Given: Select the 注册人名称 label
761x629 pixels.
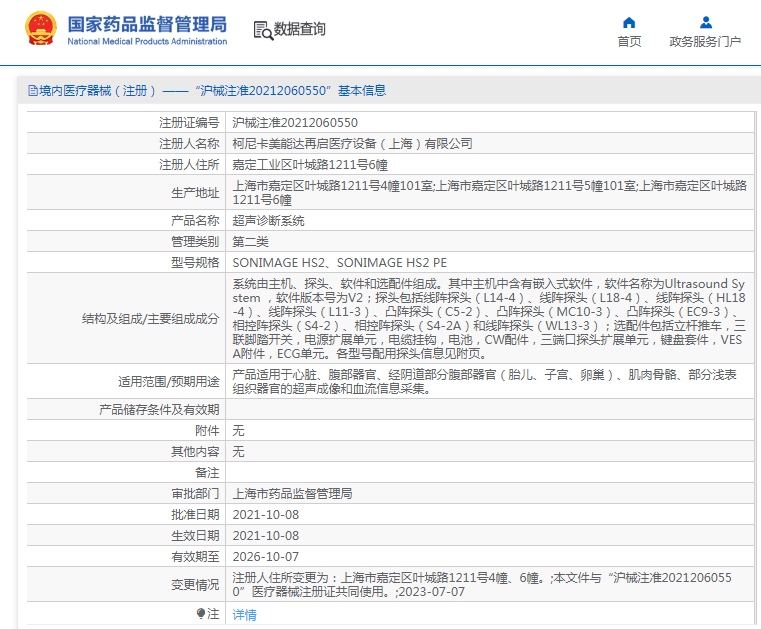Looking at the screenshot, I should (x=189, y=144).
